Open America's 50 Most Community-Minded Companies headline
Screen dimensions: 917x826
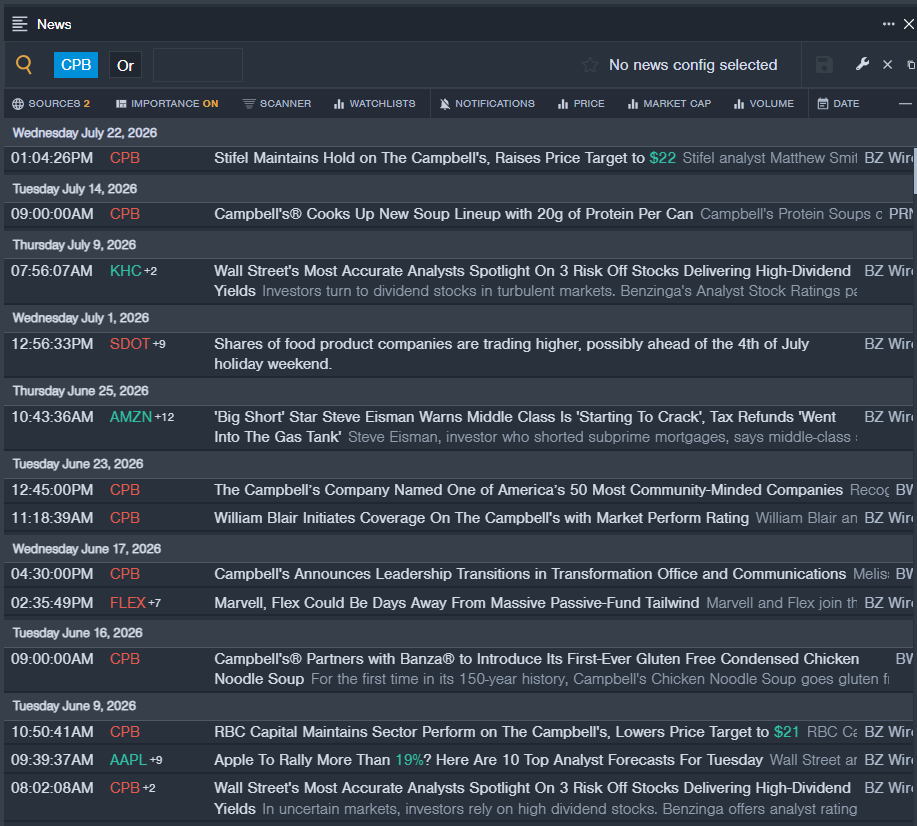[528, 490]
